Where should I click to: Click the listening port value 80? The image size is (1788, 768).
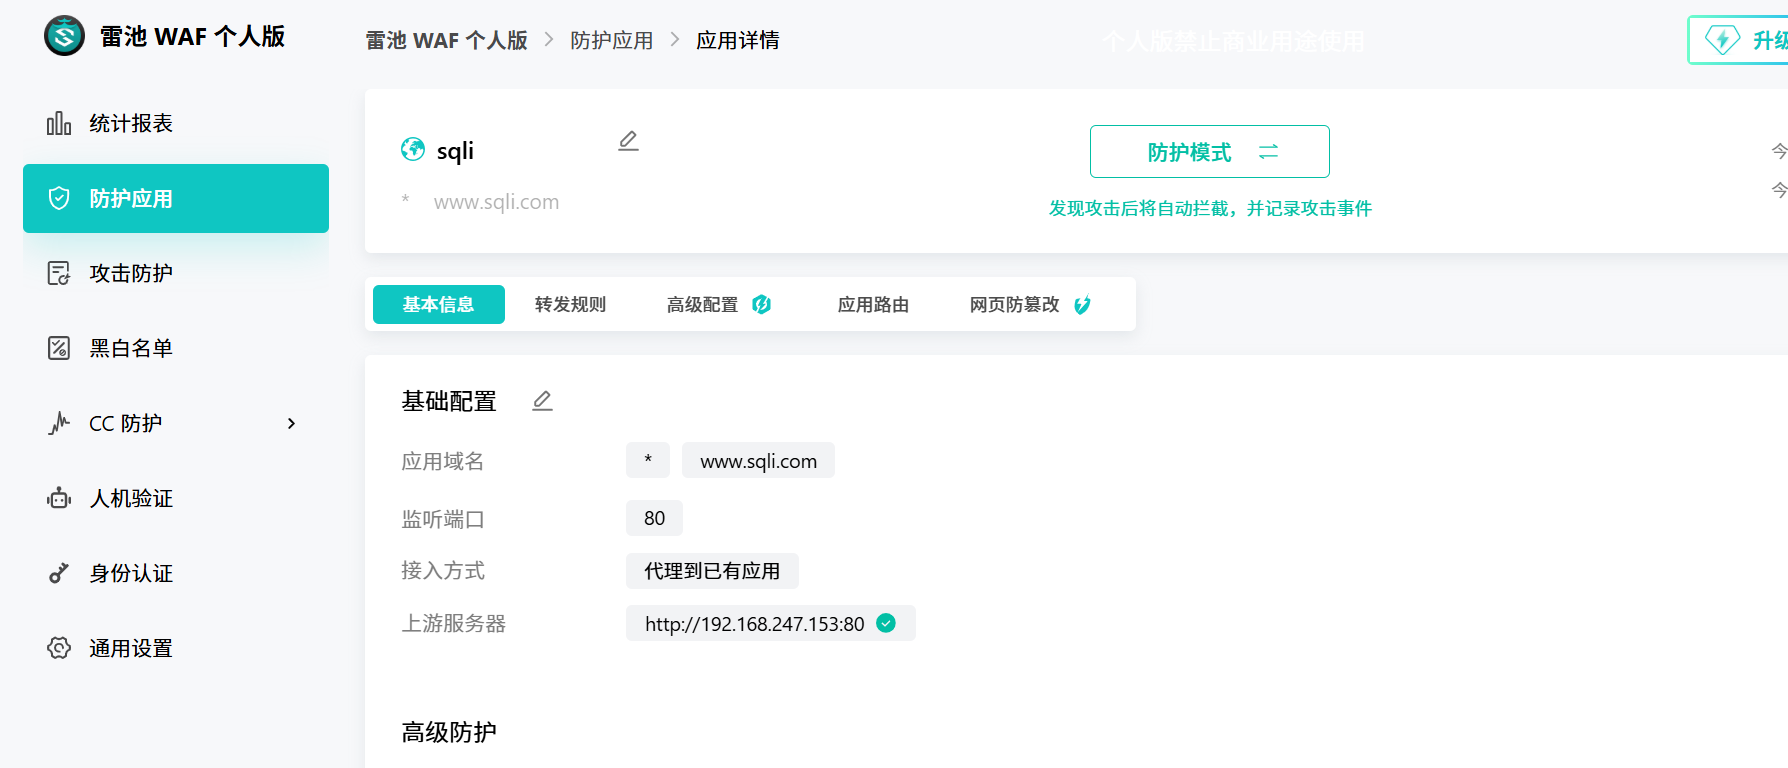pos(654,518)
